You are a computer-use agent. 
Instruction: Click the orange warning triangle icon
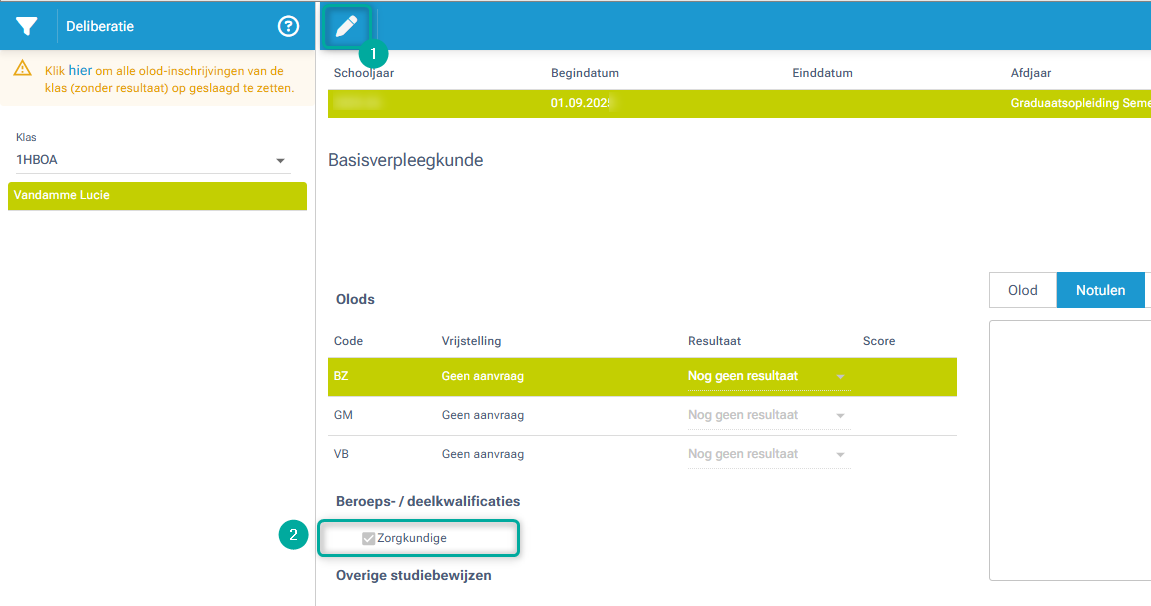(23, 70)
